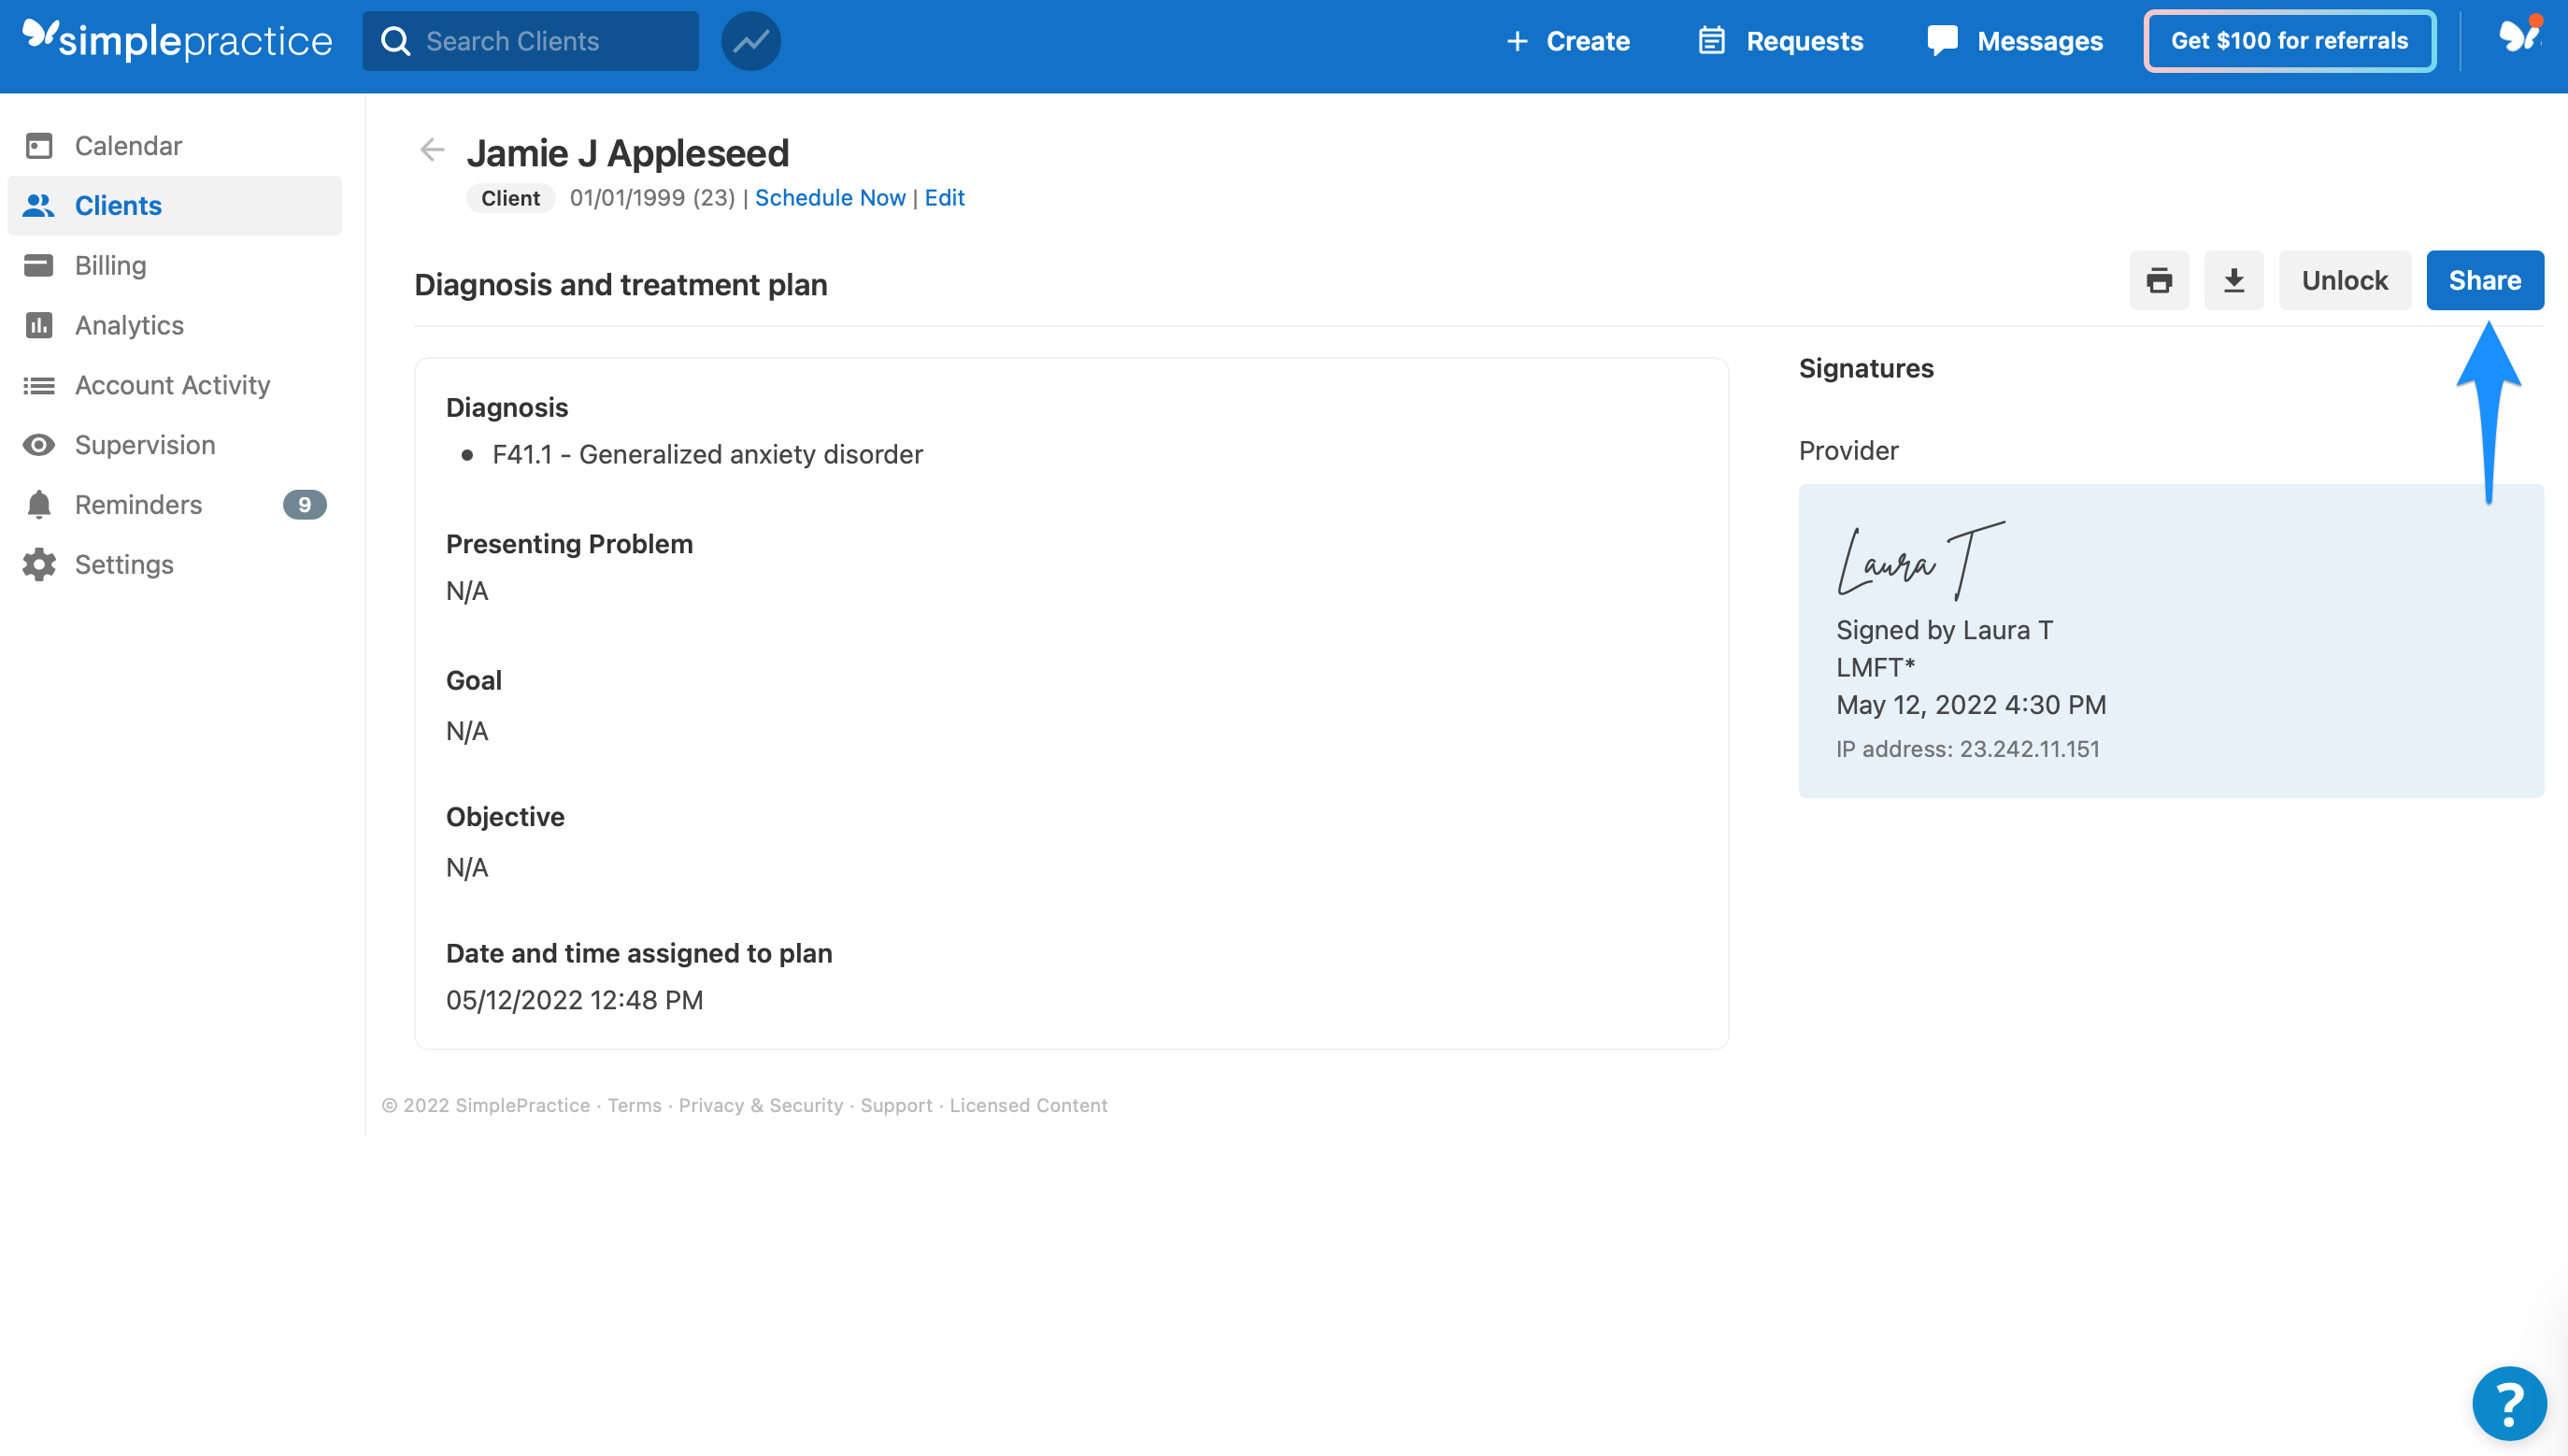The height and width of the screenshot is (1456, 2568).
Task: Select Clients in the sidebar navigation
Action: 117,205
